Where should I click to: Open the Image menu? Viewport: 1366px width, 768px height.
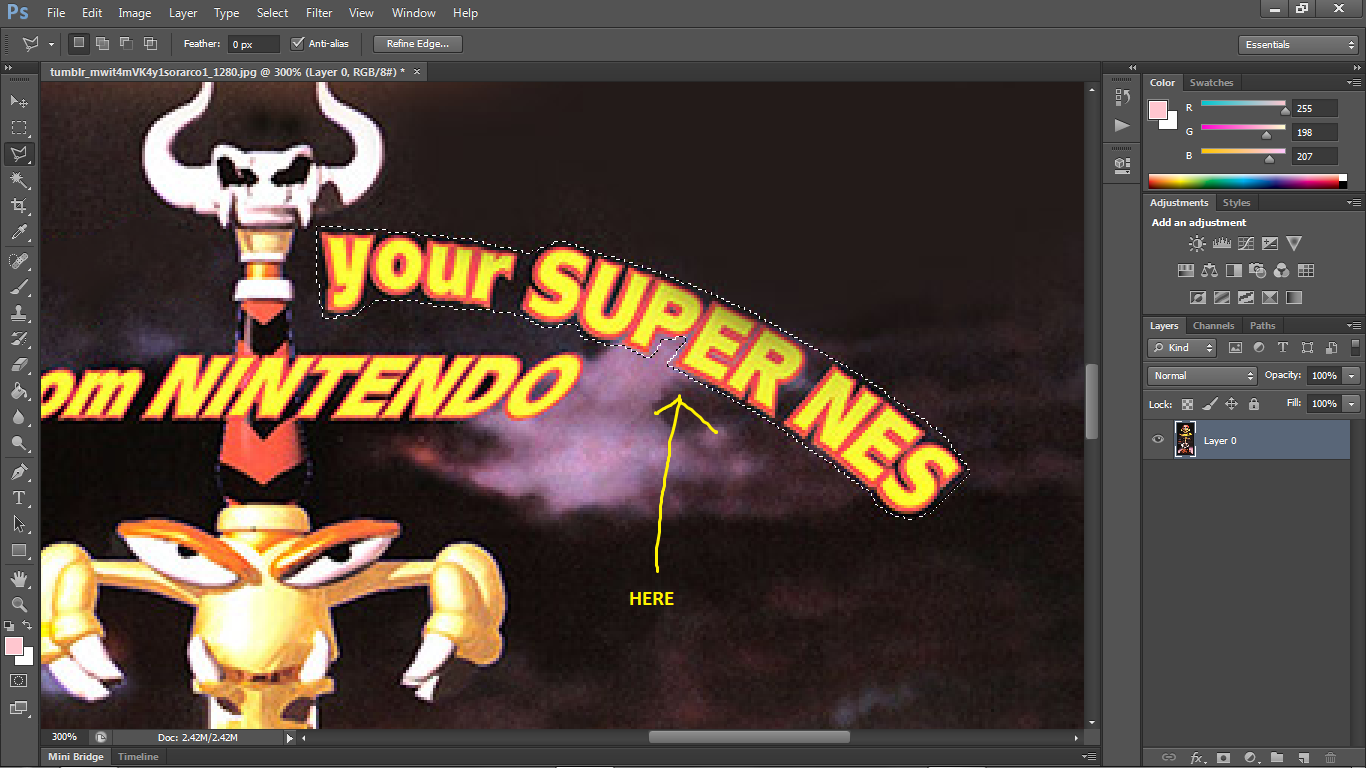pyautogui.click(x=134, y=13)
